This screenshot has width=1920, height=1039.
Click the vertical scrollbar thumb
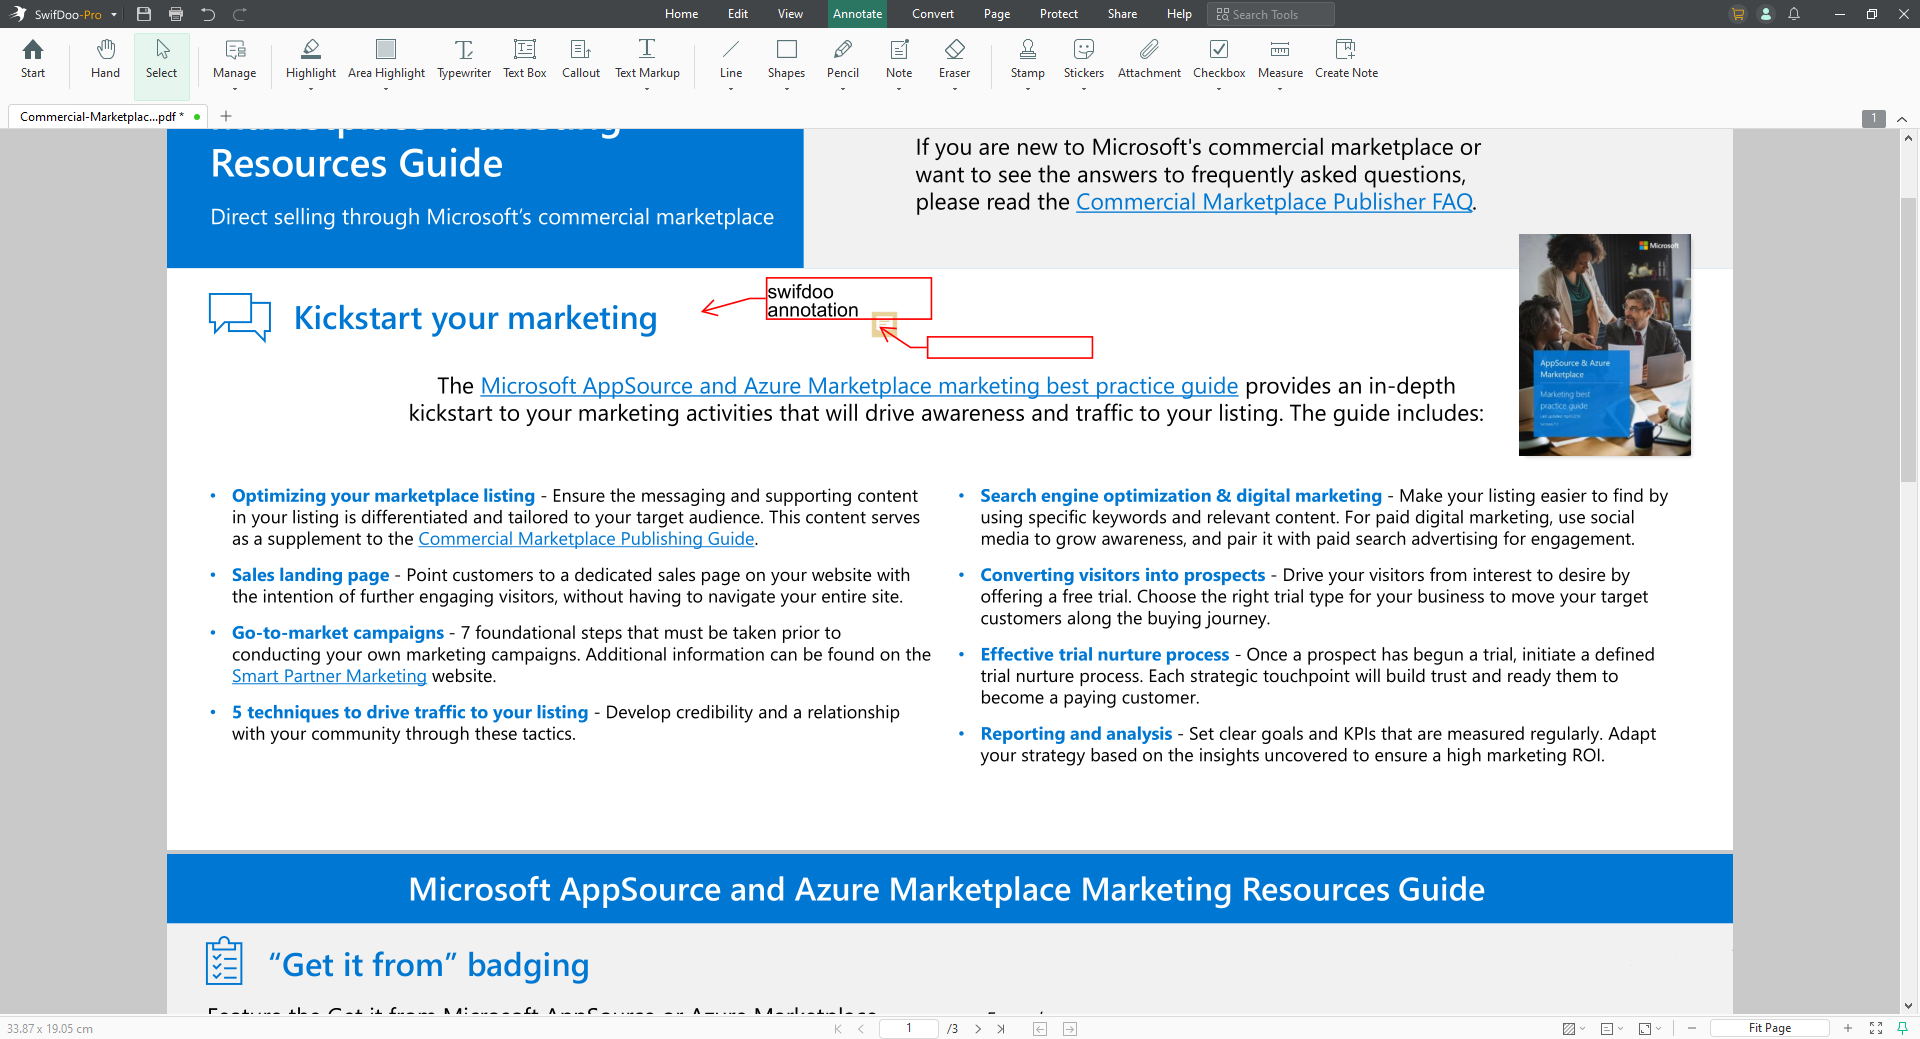[x=1908, y=340]
